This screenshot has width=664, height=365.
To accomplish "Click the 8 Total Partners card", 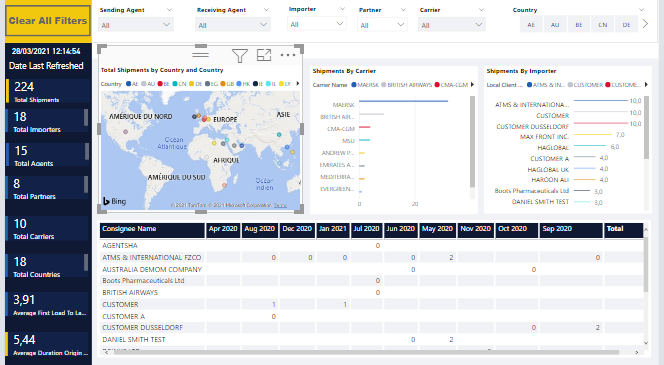I will 47,188.
